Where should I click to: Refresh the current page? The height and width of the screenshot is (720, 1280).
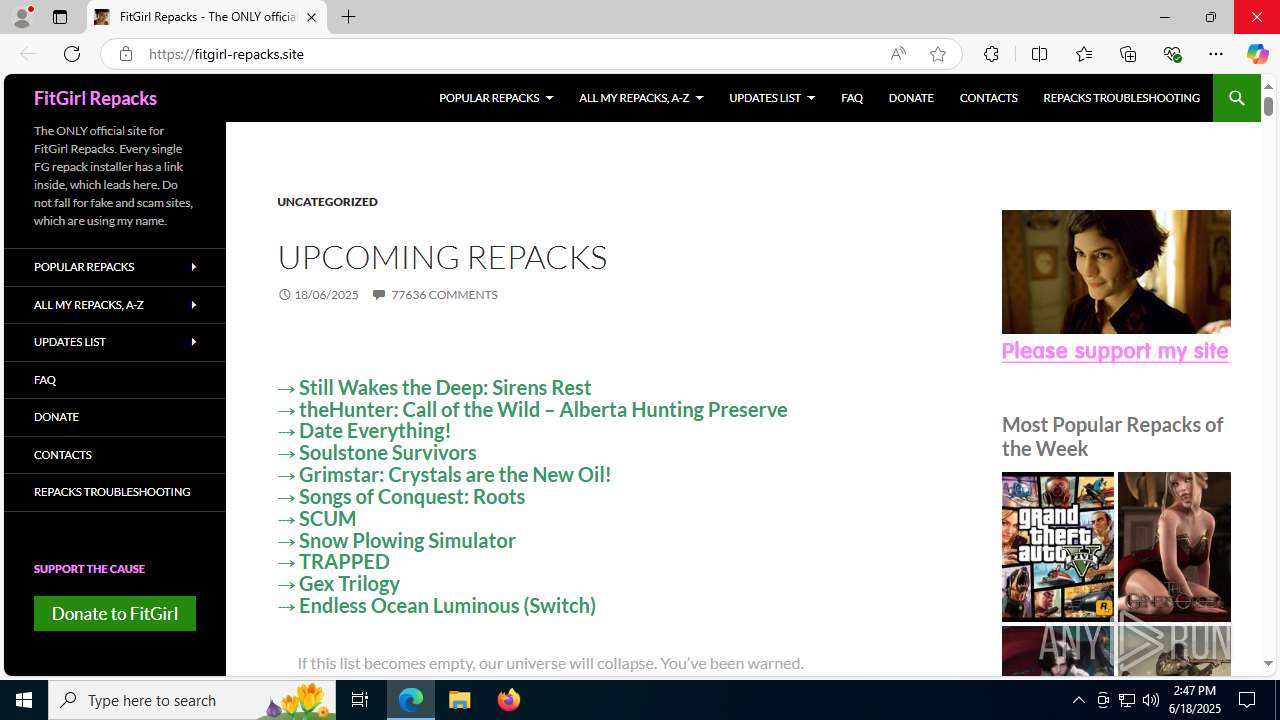[72, 54]
